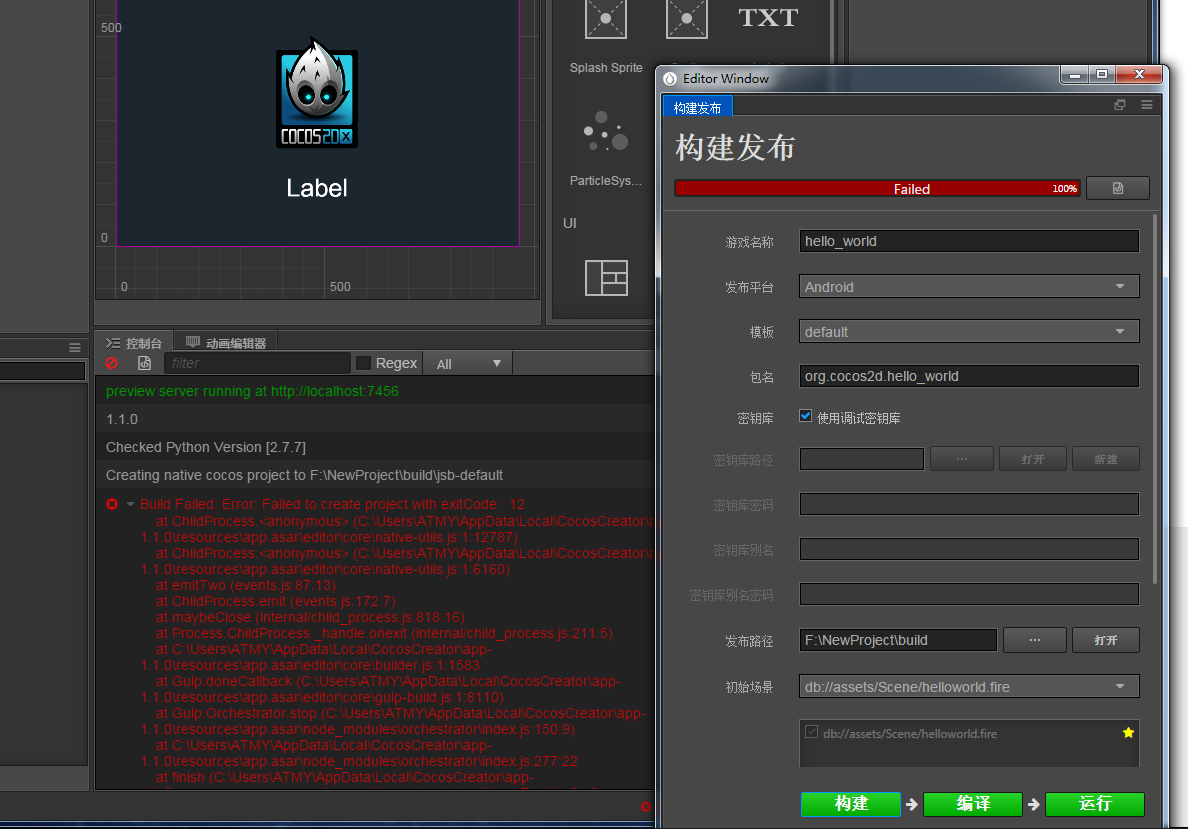1188x829 pixels.
Task: Maximize the Editor Window
Action: [x=1102, y=74]
